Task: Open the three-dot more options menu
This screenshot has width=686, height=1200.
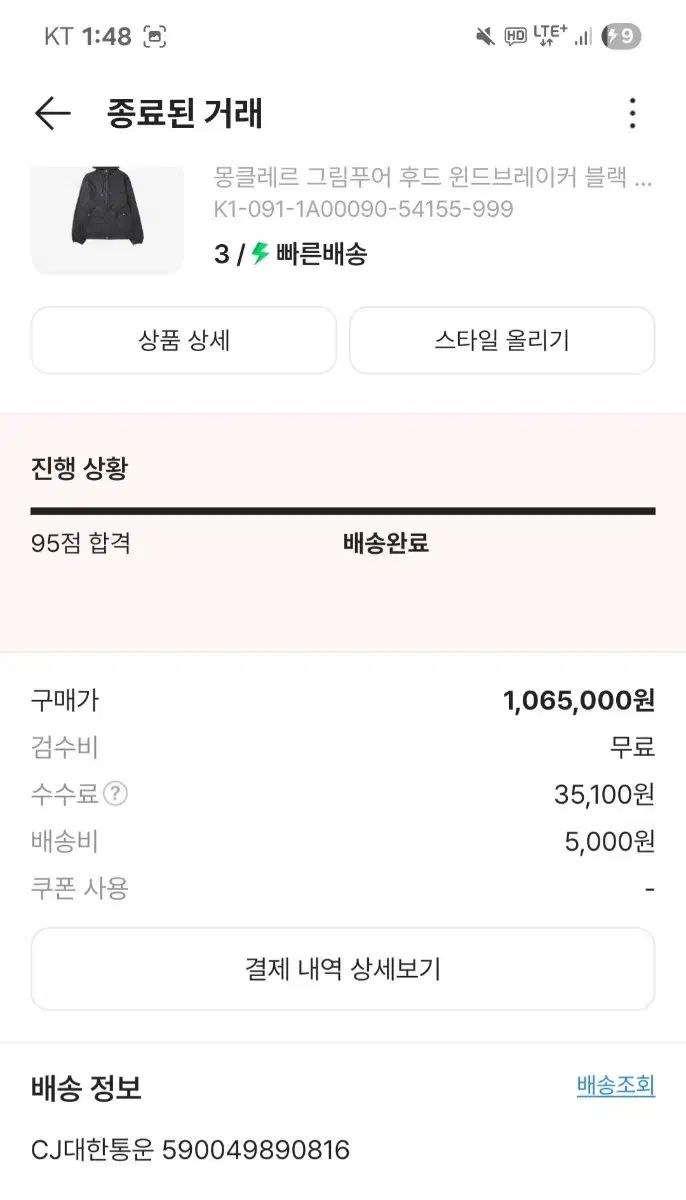Action: coord(632,114)
